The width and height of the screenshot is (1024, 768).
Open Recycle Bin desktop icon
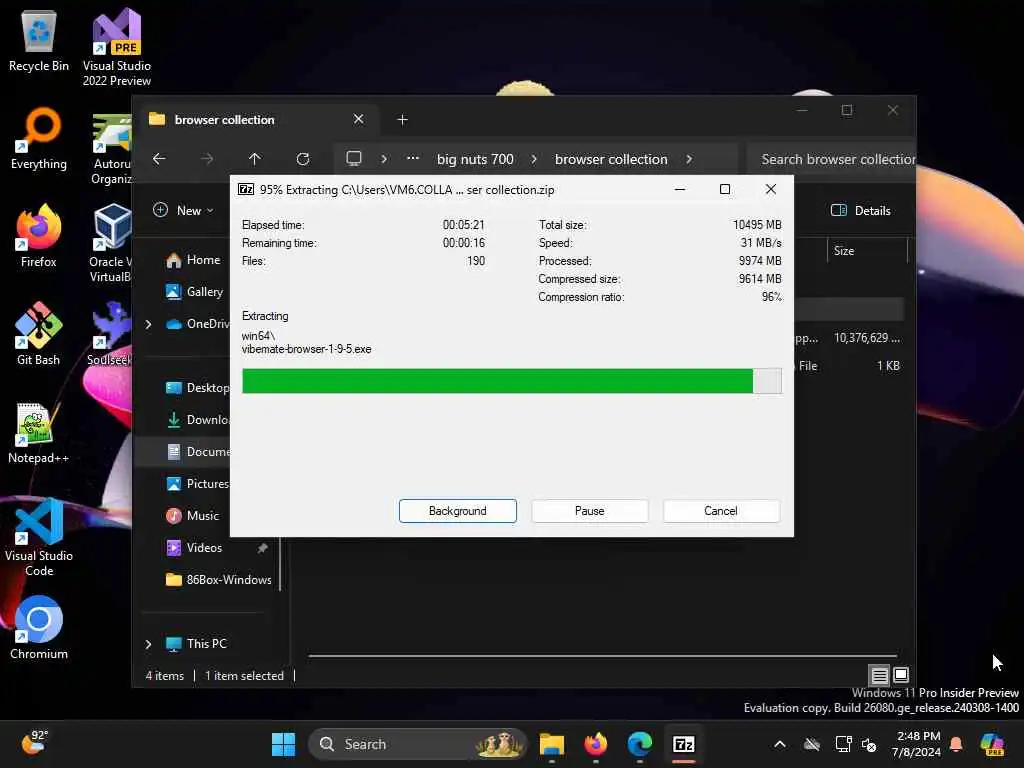coord(39,40)
